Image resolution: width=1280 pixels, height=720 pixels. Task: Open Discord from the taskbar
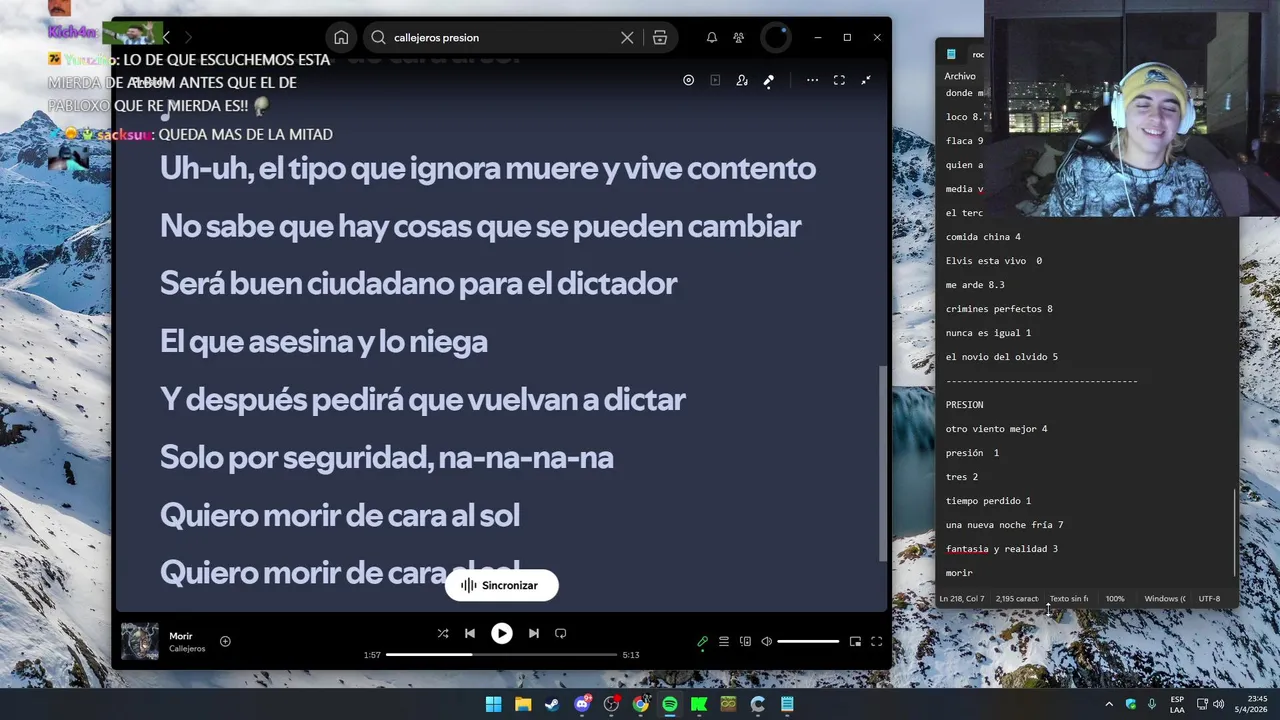point(582,704)
